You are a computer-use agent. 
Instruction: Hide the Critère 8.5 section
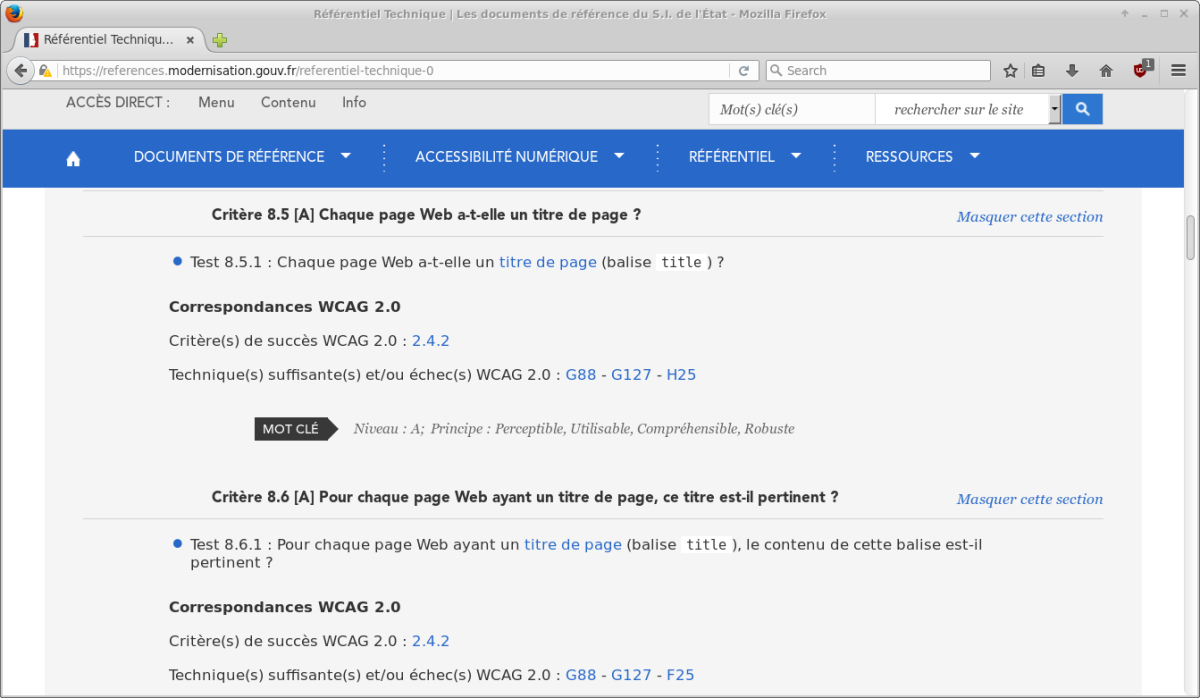[1029, 216]
